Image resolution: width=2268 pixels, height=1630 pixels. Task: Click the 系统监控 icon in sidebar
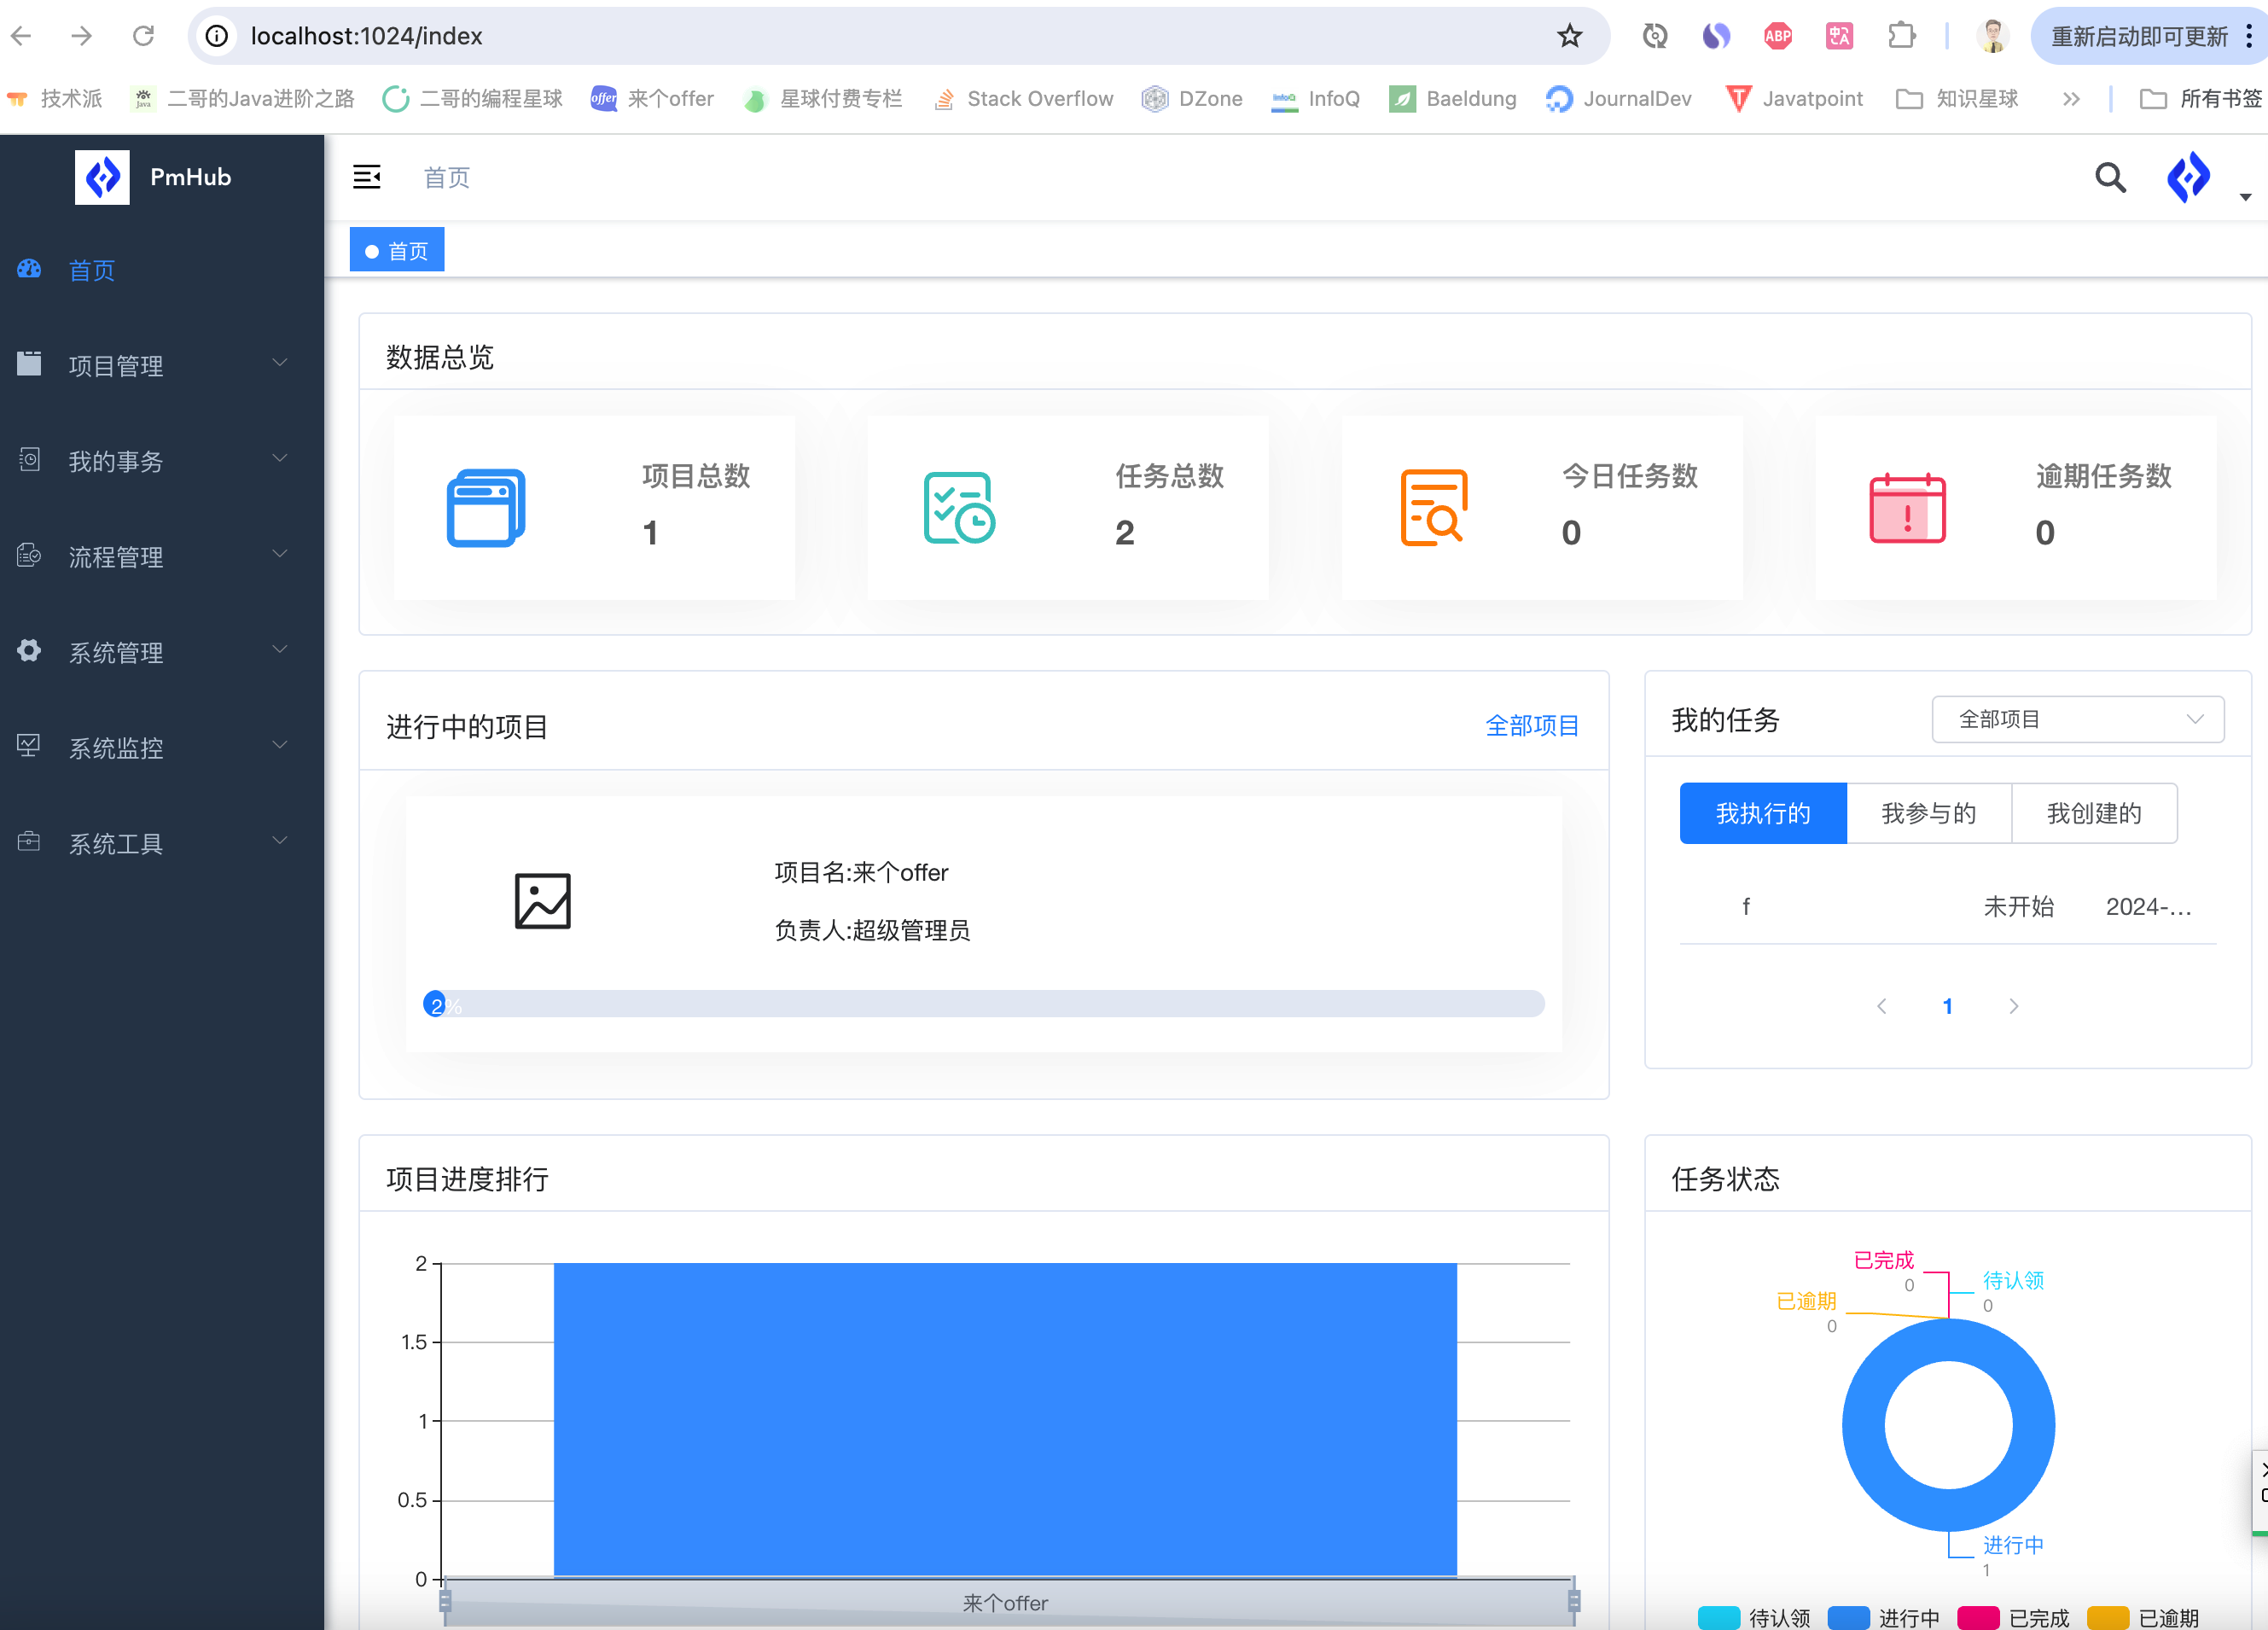[x=30, y=747]
